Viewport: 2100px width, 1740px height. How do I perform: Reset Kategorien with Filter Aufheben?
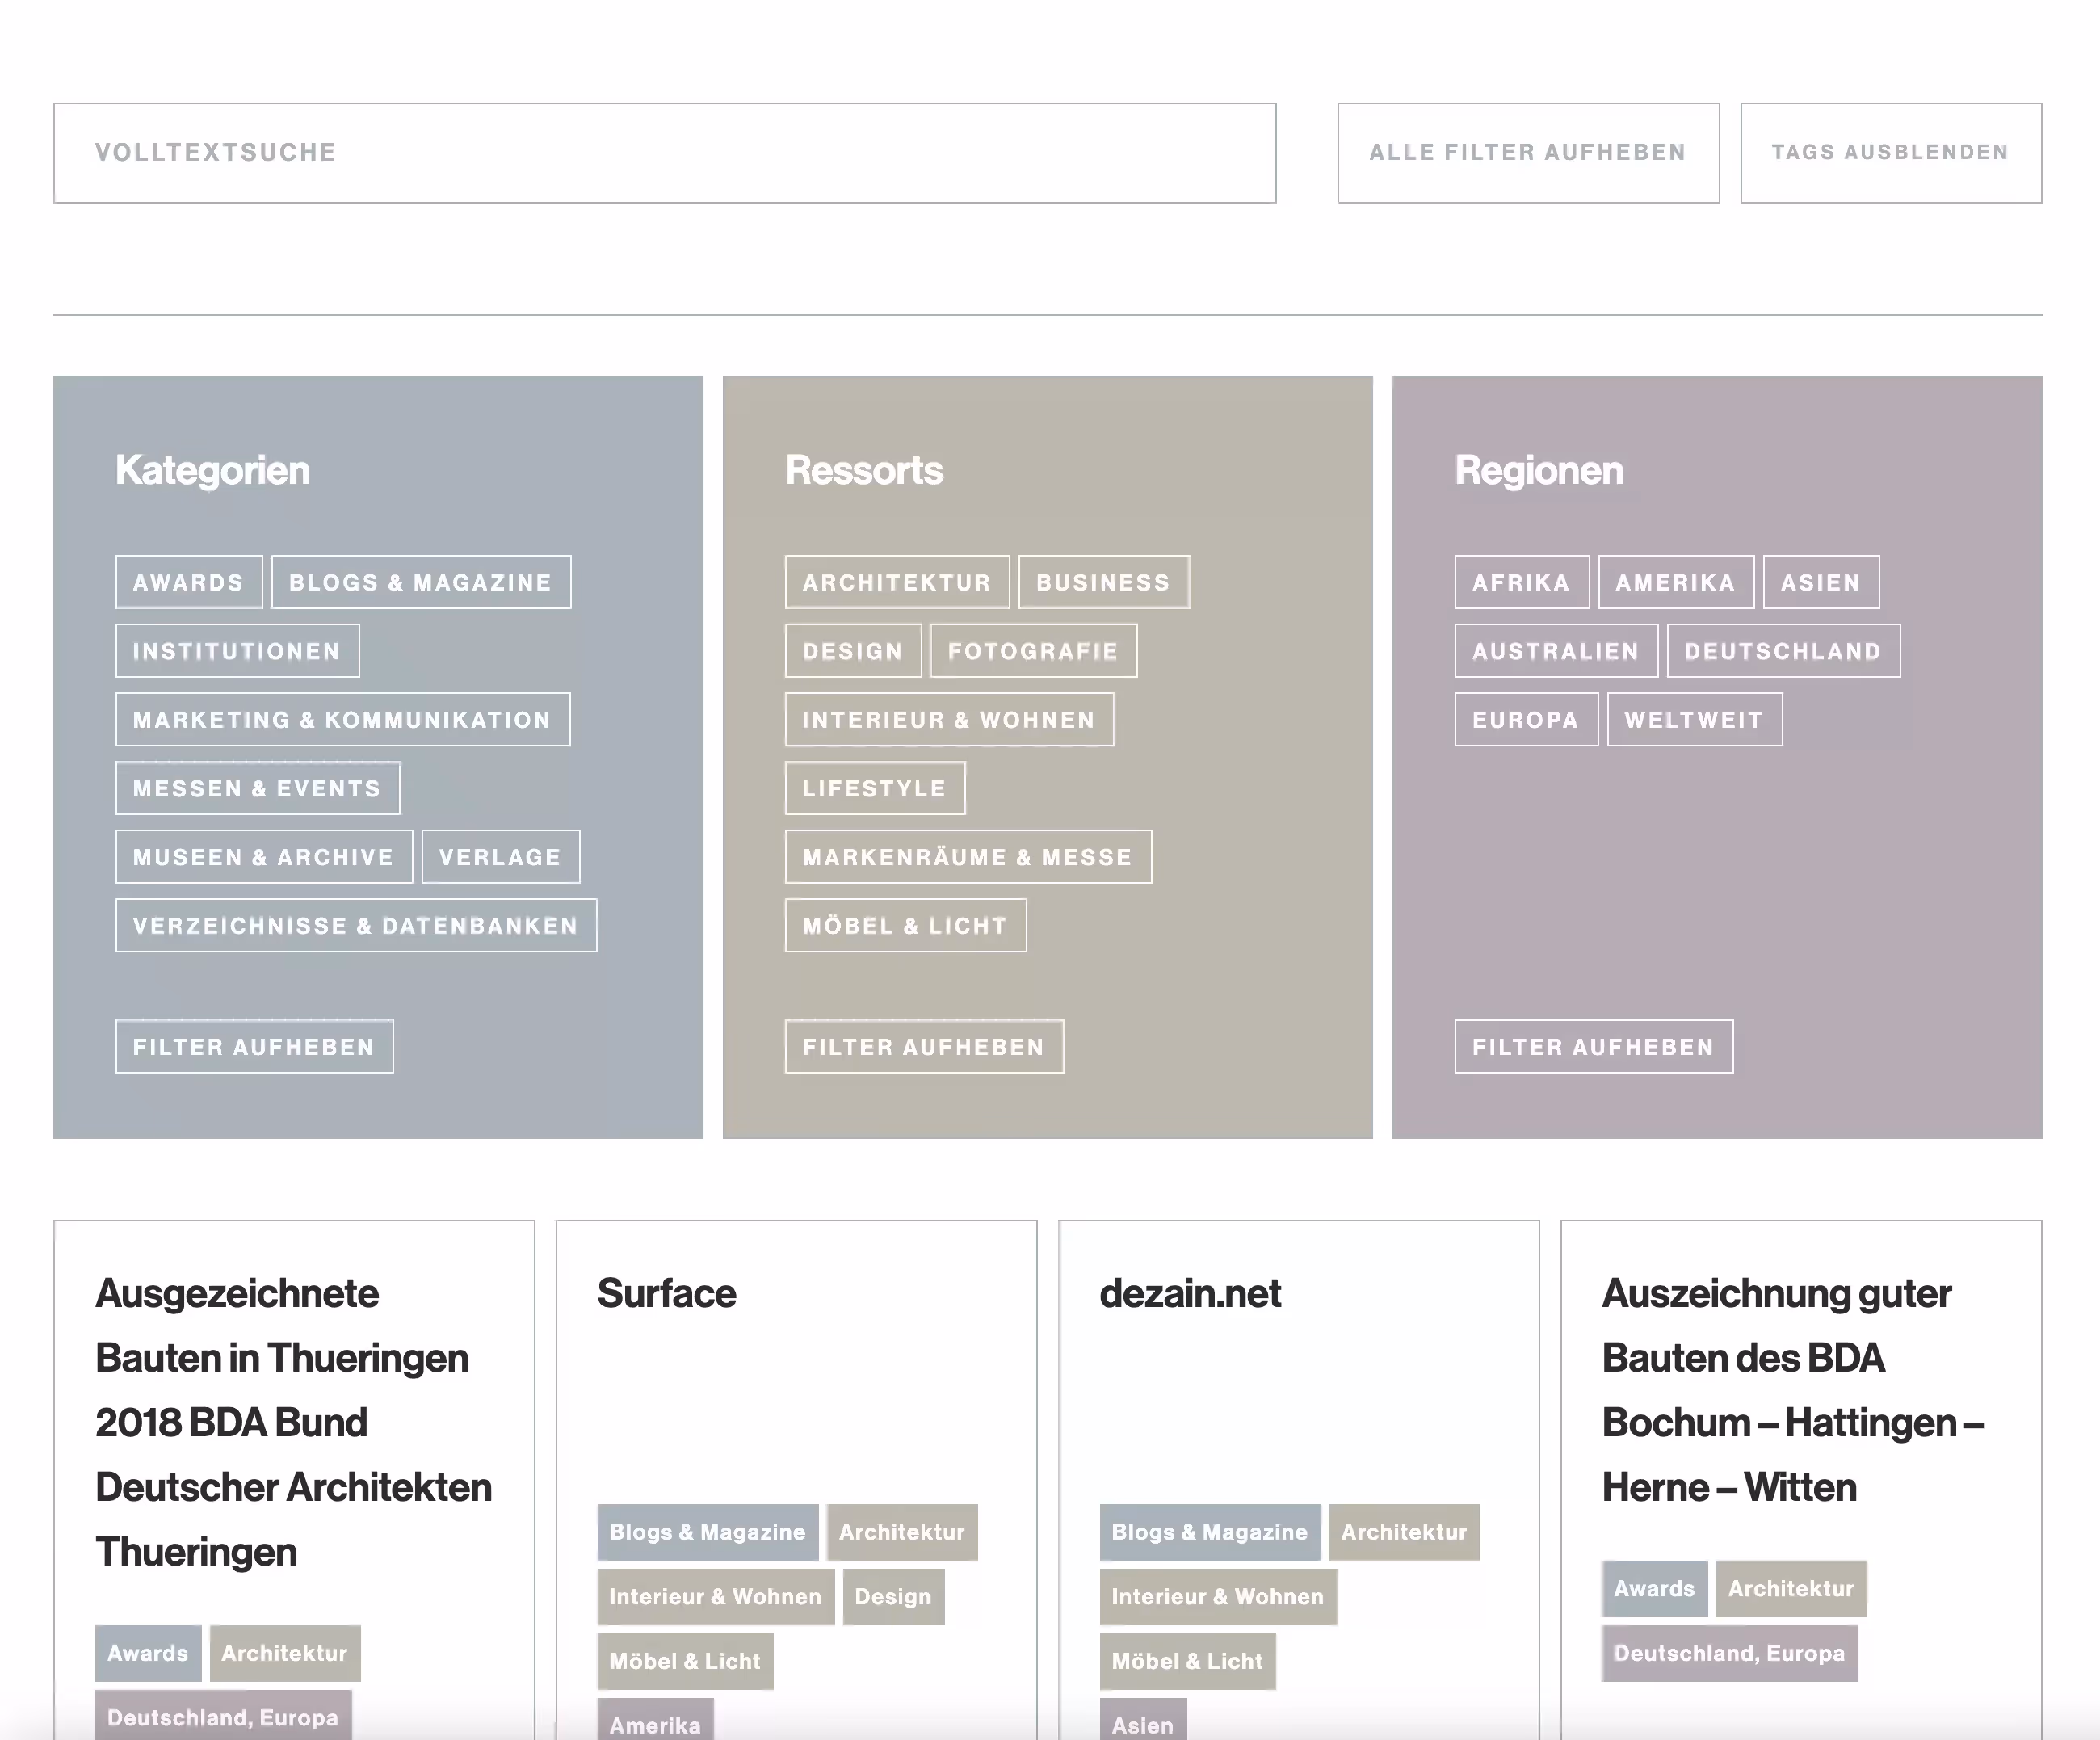click(x=254, y=1047)
